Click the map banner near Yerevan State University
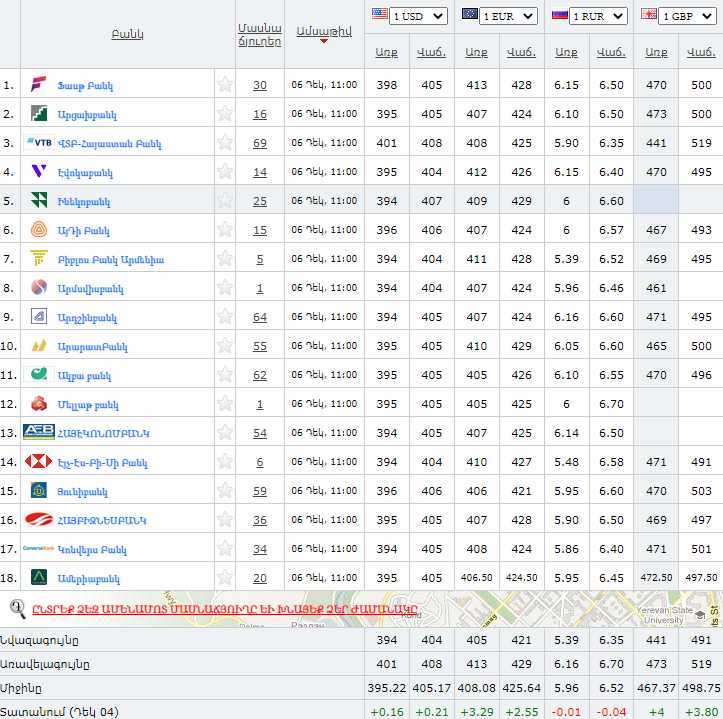 pos(664,613)
